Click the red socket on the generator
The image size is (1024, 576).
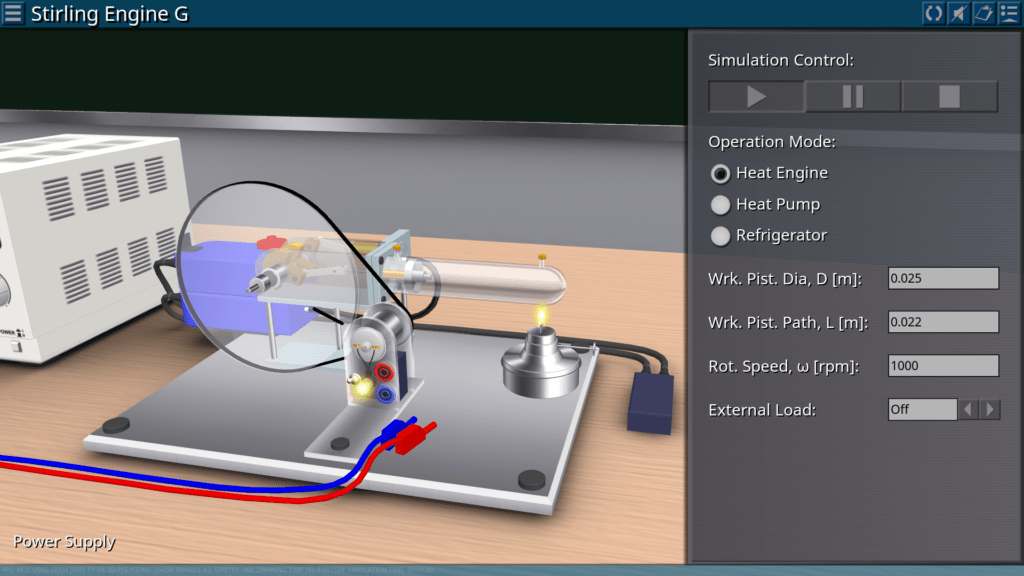(383, 373)
